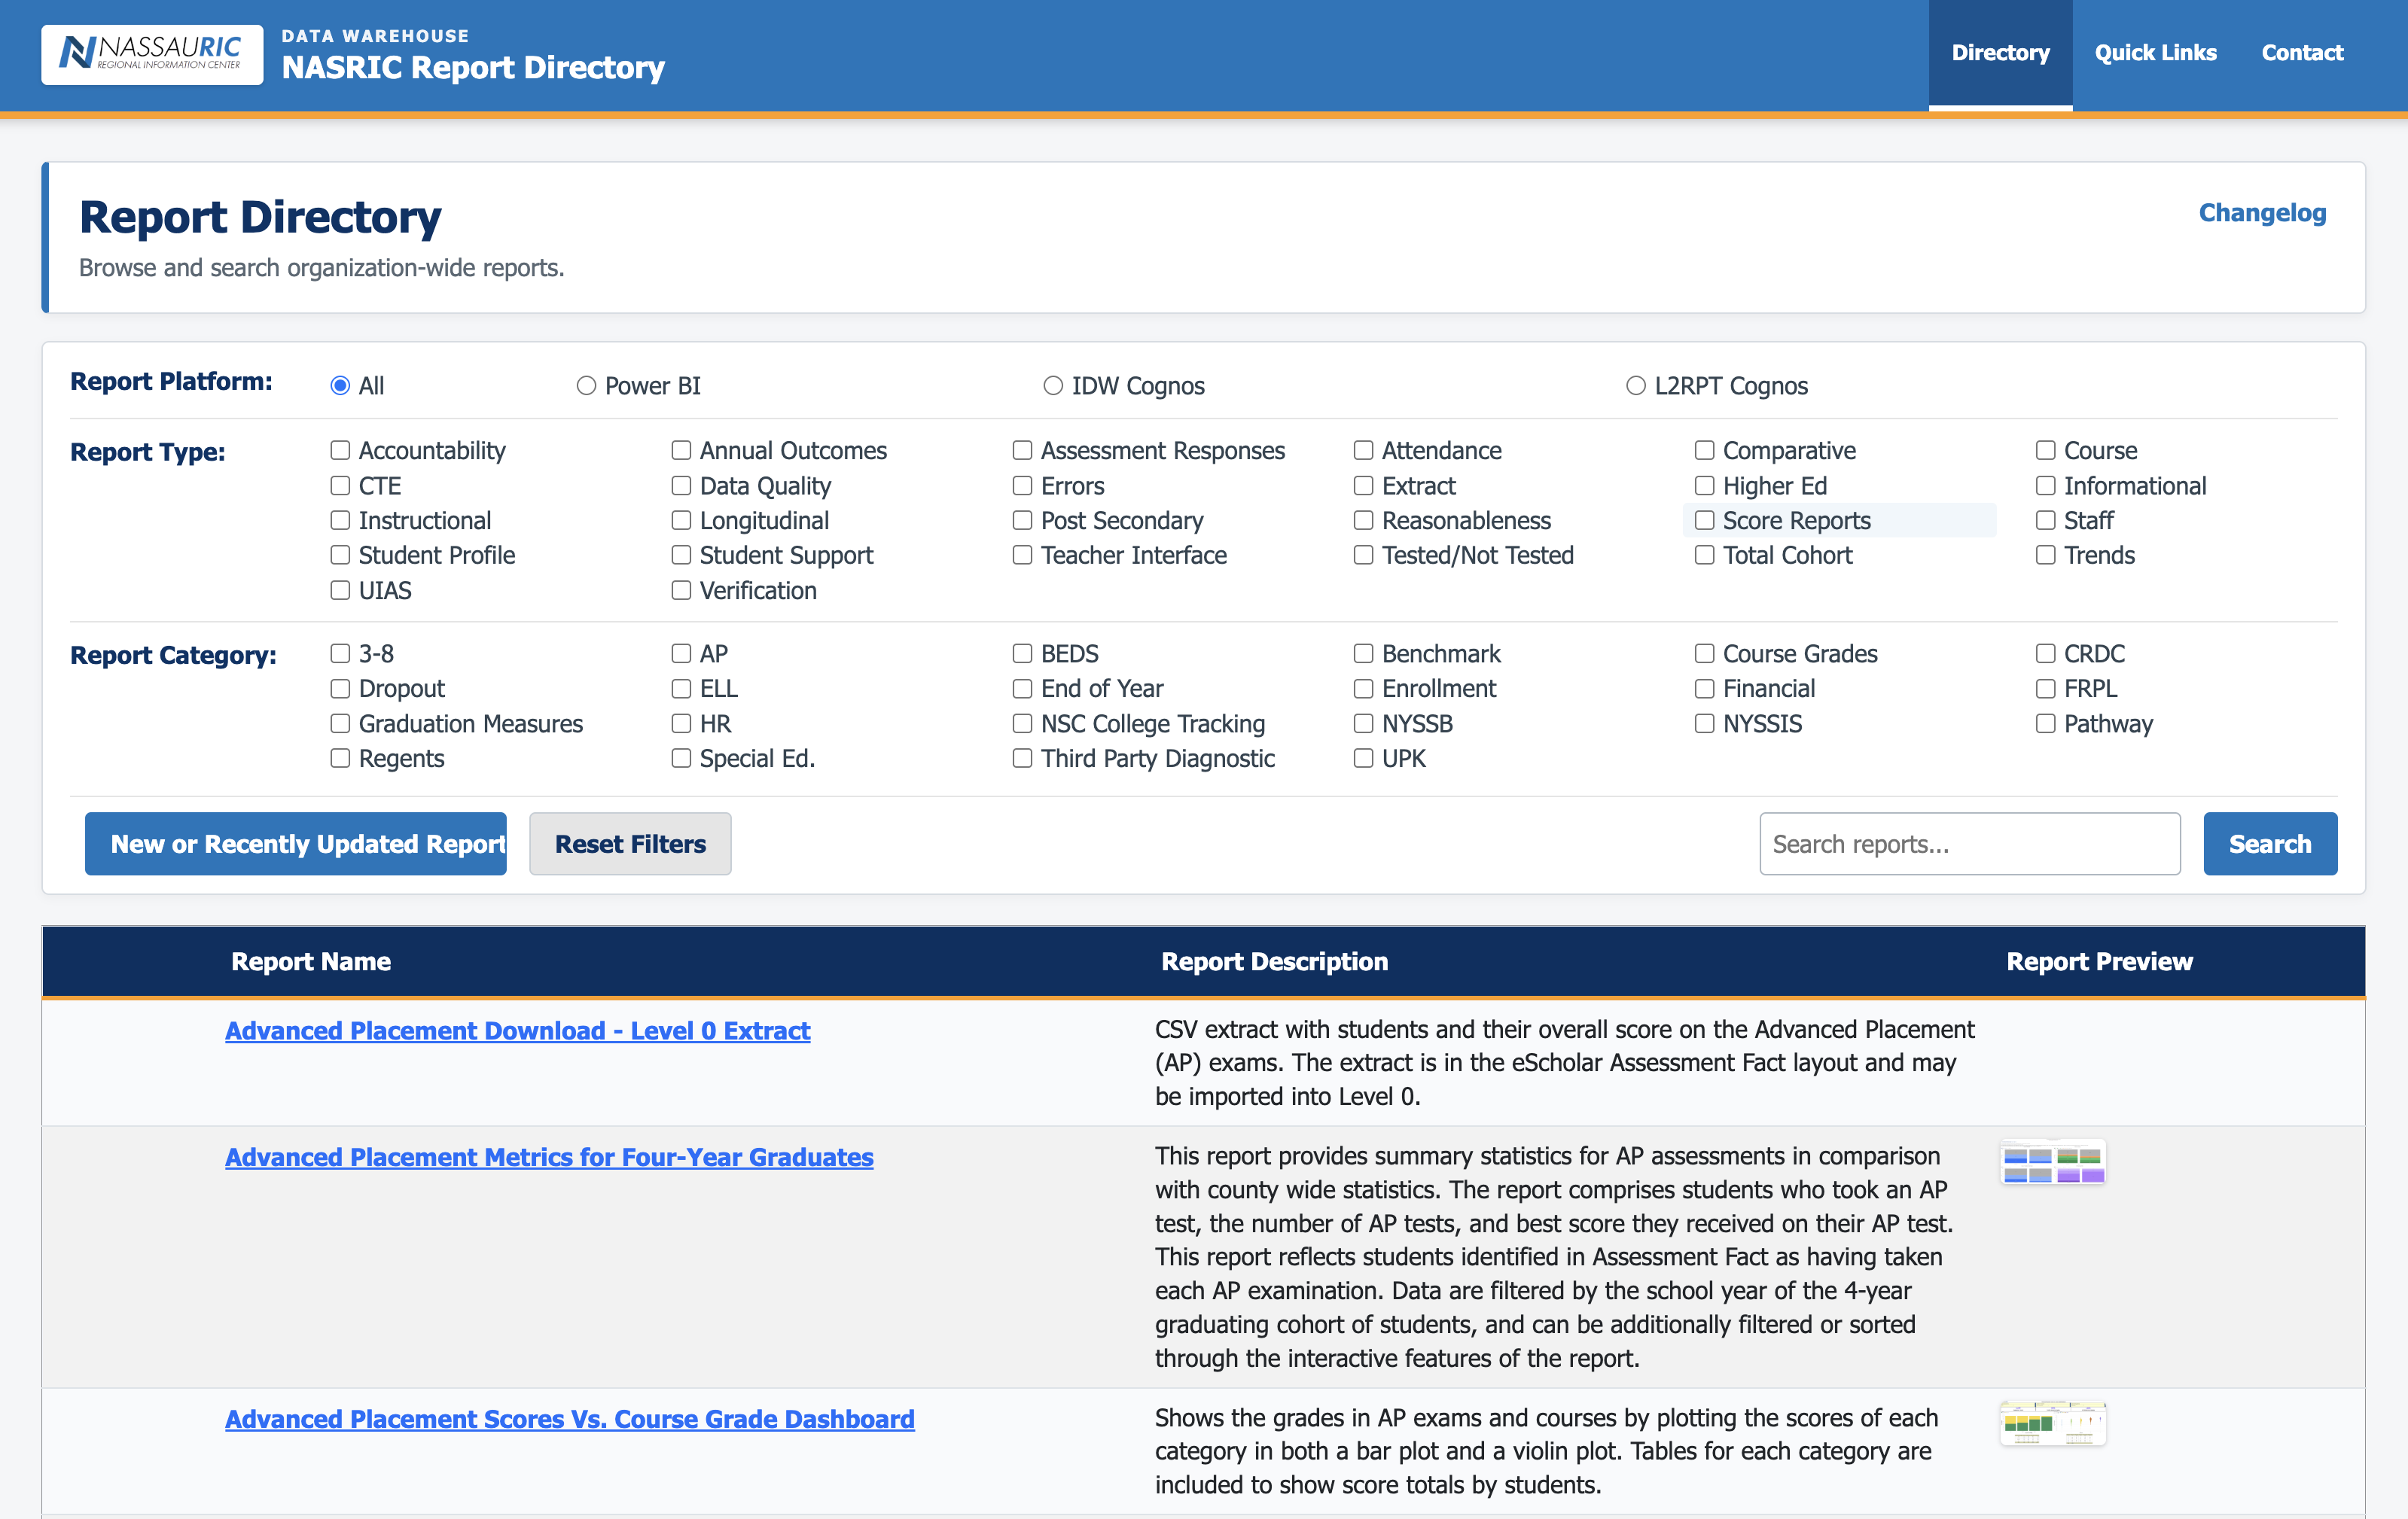
Task: Focus the Search reports input field
Action: point(1970,844)
